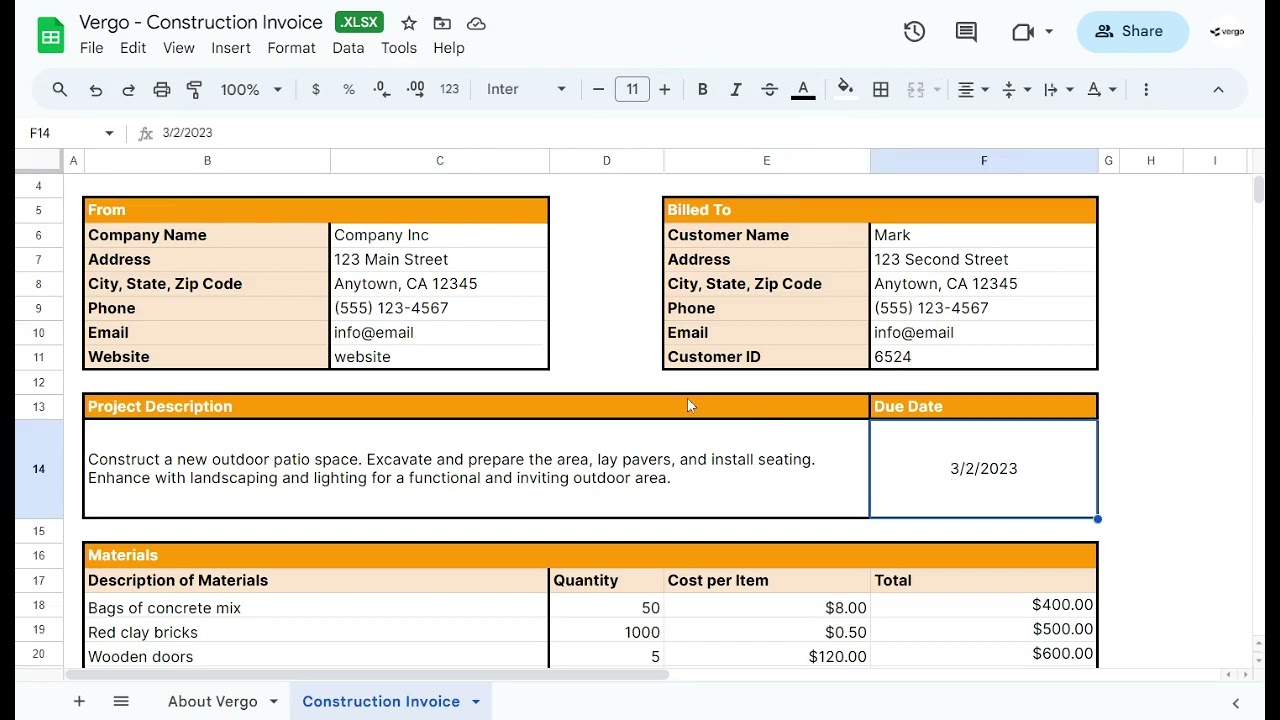Viewport: 1280px width, 720px height.
Task: Open the Tools menu
Action: pyautogui.click(x=399, y=48)
